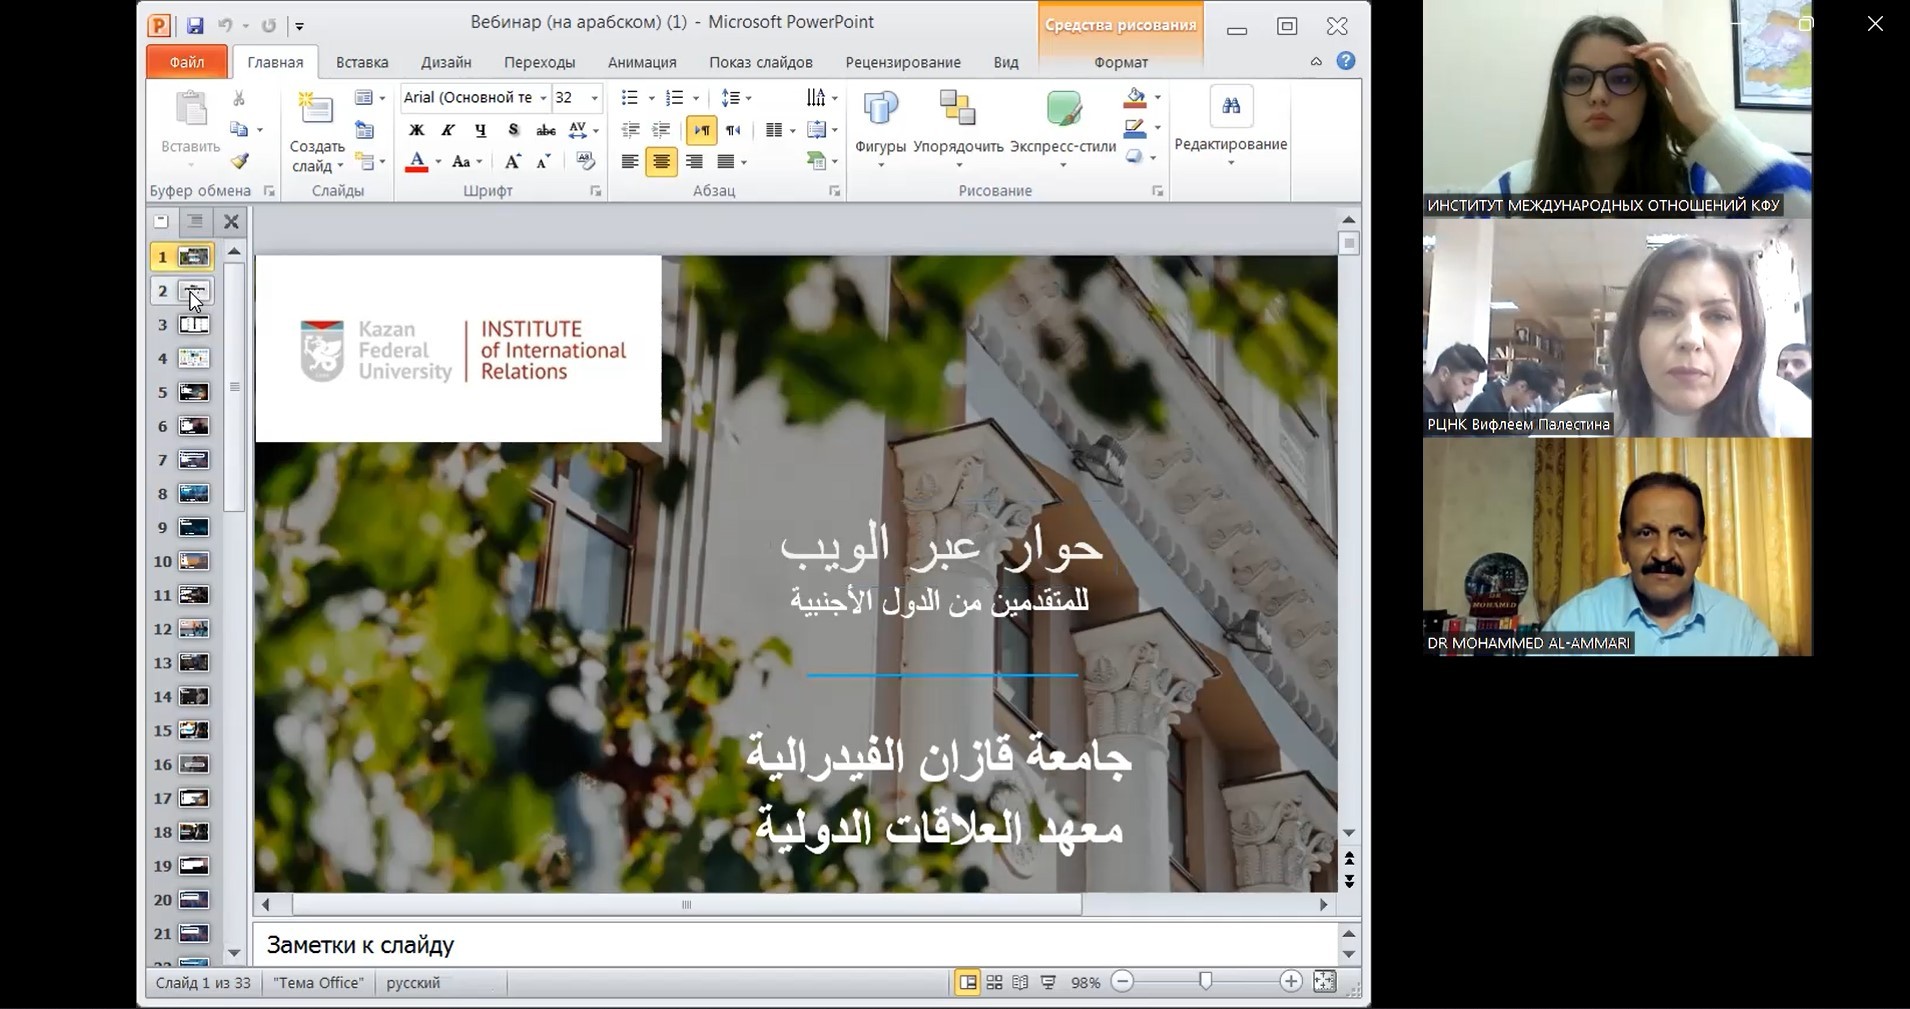Image resolution: width=1910 pixels, height=1009 pixels.
Task: Click the Save icon in title bar
Action: click(x=195, y=26)
